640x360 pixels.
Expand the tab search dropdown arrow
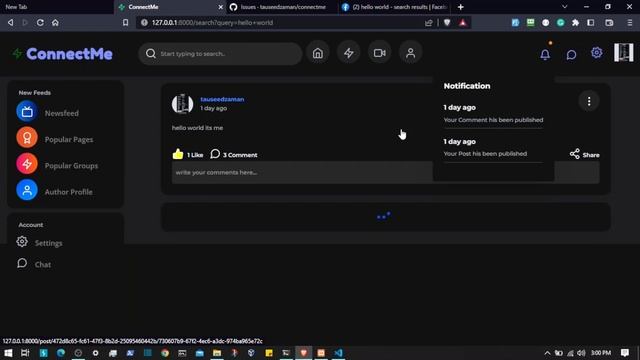[564, 7]
